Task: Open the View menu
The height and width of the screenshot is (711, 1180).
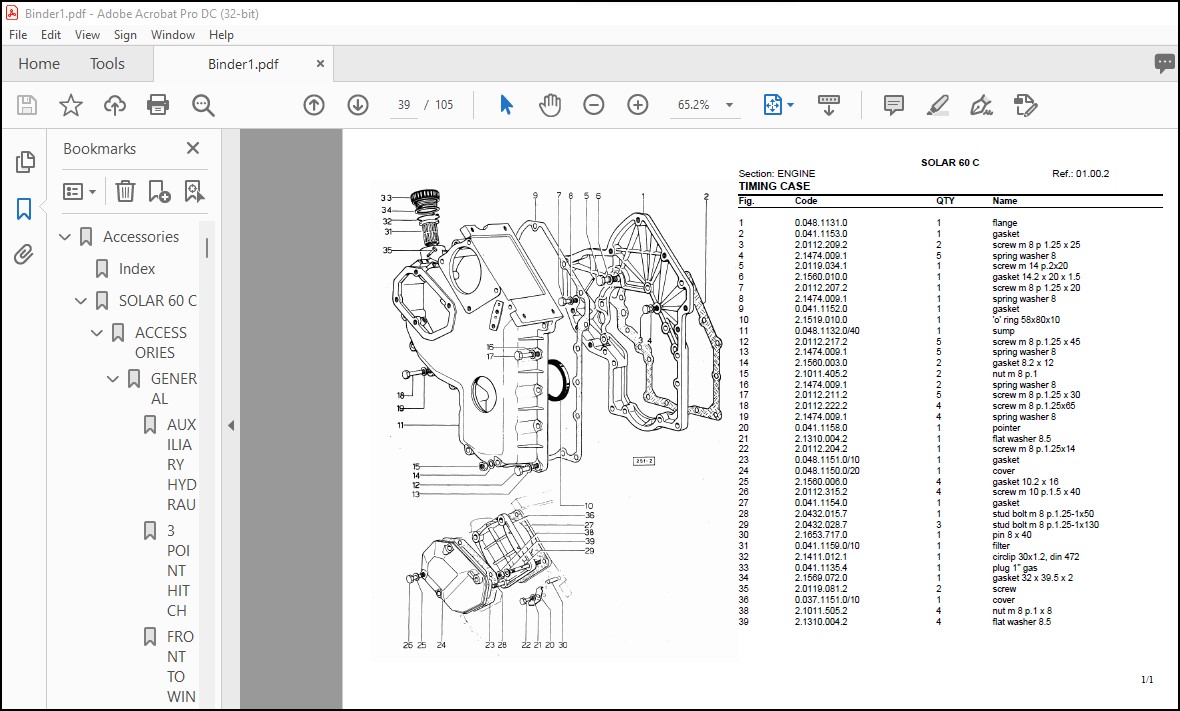Action: [87, 35]
